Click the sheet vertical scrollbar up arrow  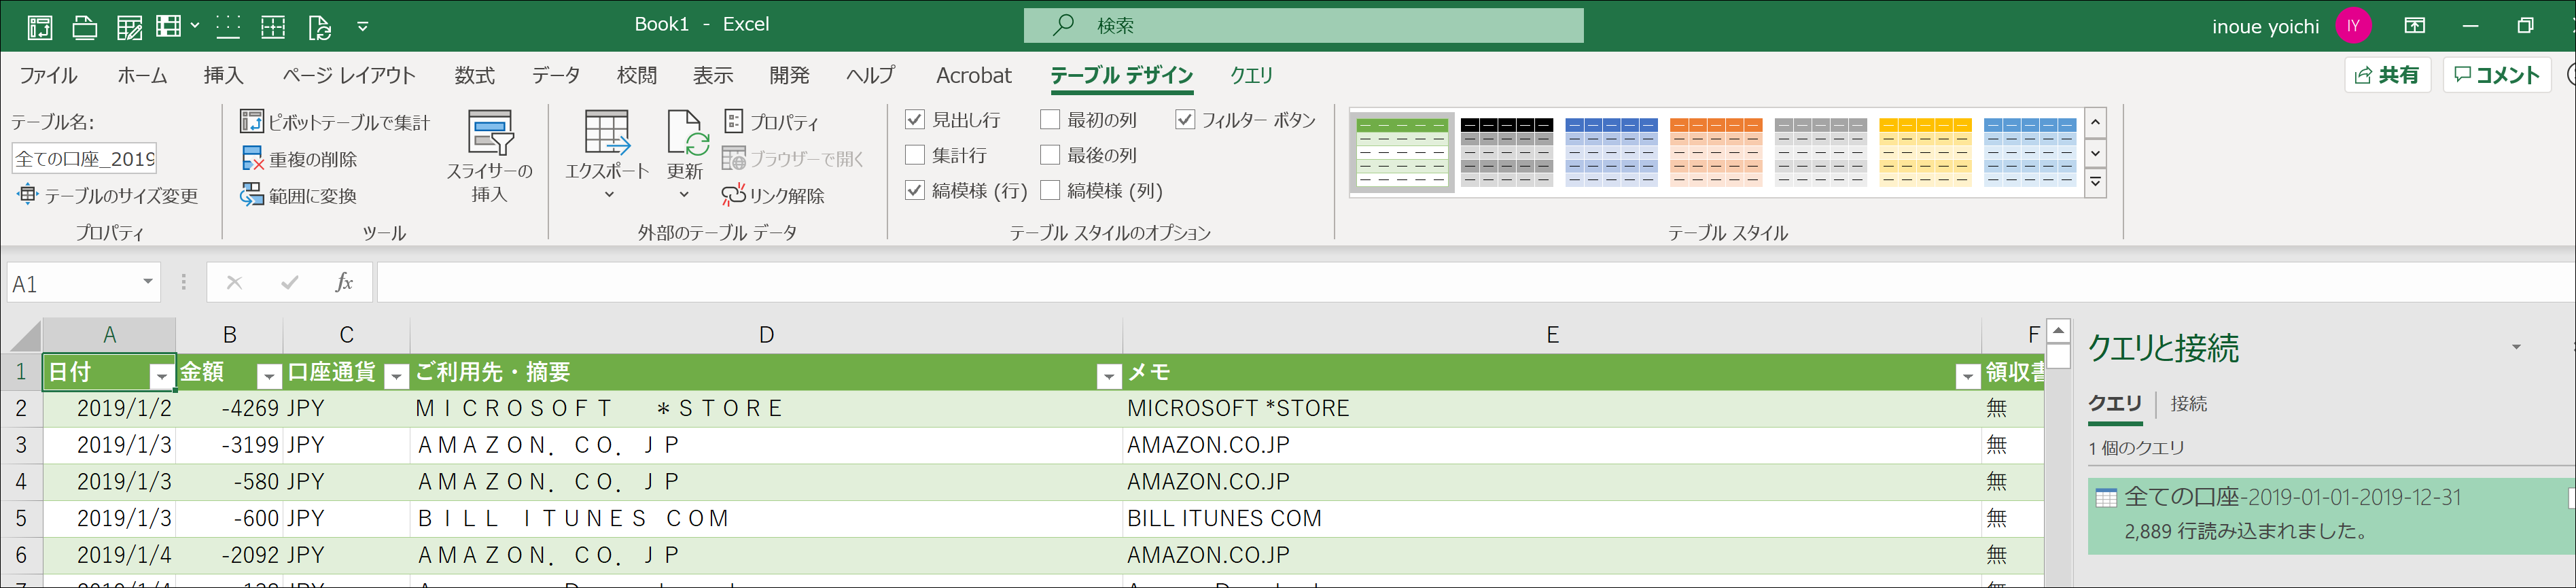pos(2058,331)
